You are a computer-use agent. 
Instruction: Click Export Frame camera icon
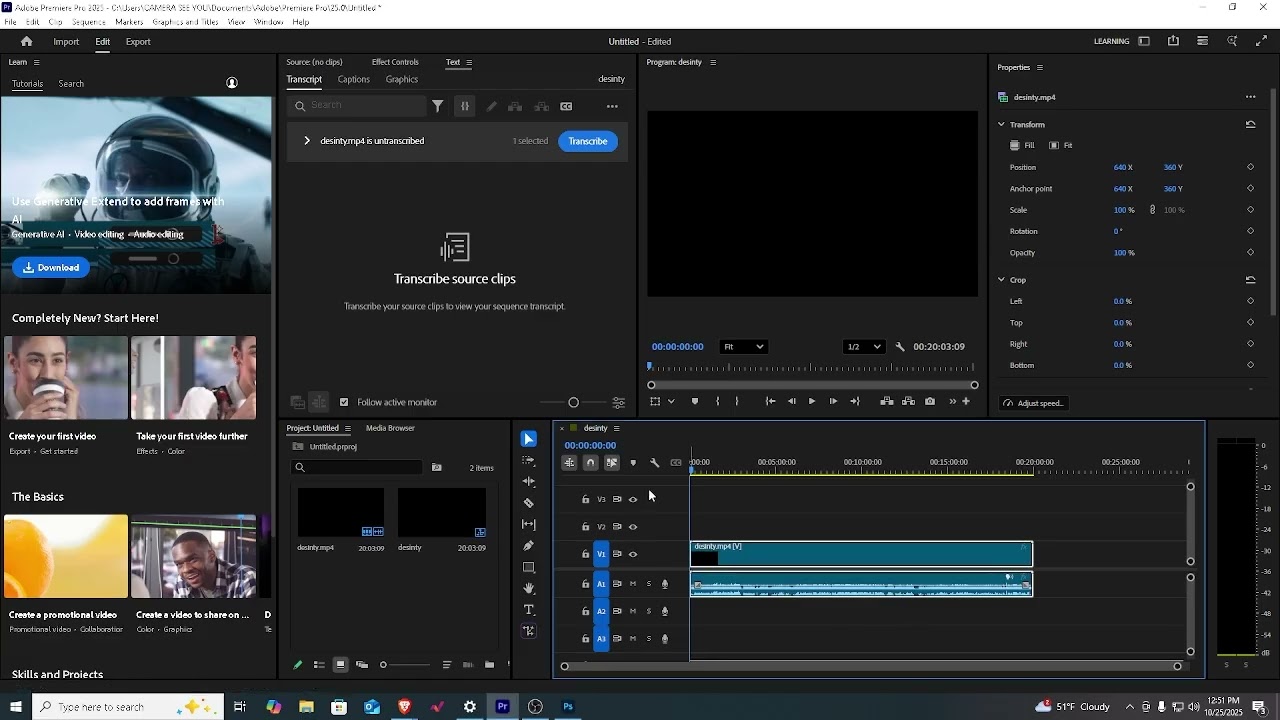click(x=930, y=401)
